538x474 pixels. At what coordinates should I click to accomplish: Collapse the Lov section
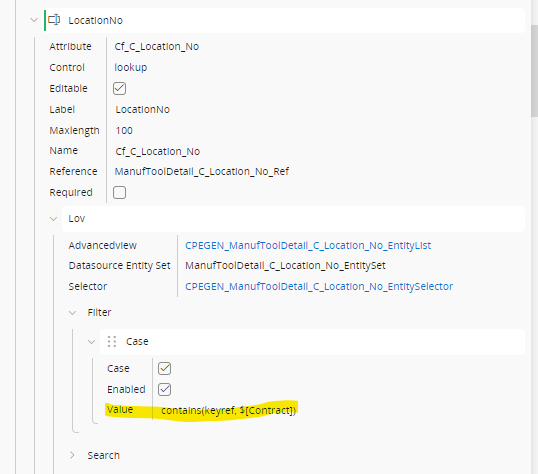53,219
